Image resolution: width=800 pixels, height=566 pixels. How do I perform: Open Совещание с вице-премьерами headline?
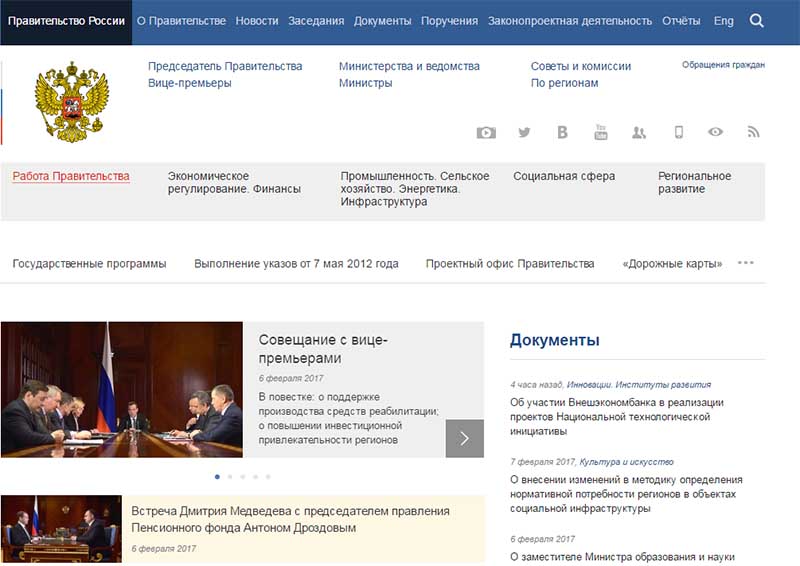(323, 349)
